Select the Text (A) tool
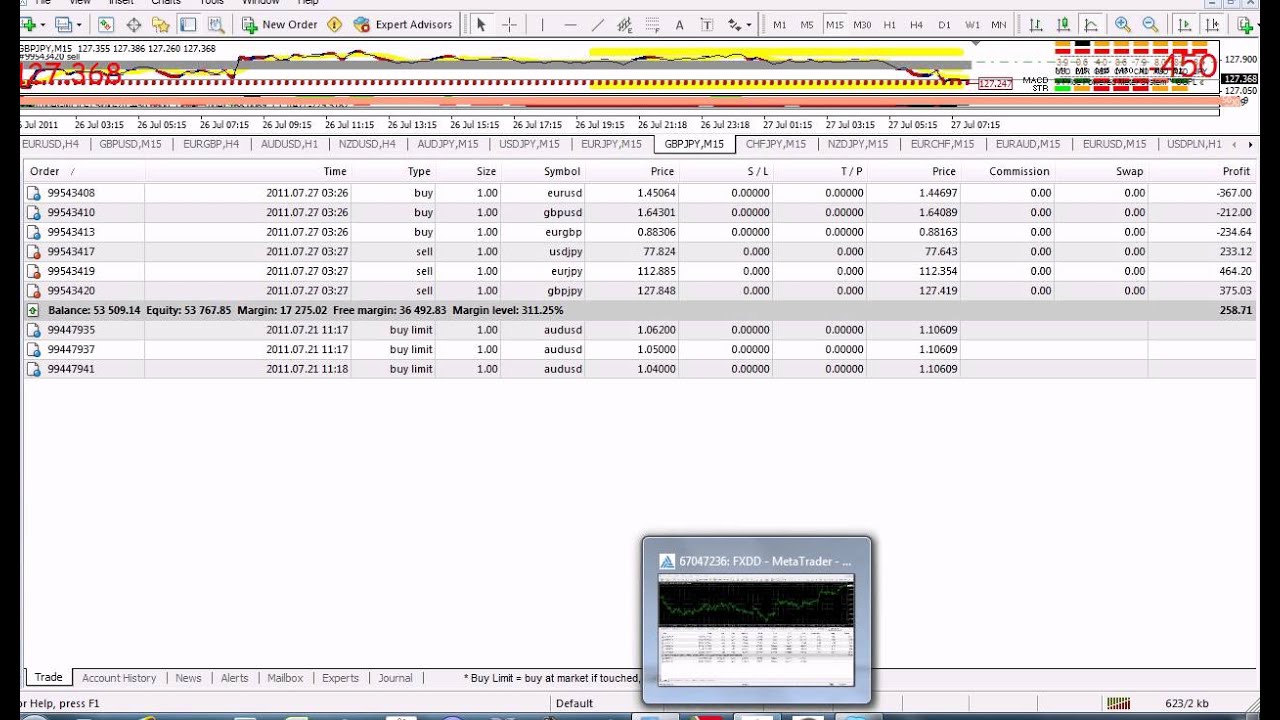 [x=679, y=24]
